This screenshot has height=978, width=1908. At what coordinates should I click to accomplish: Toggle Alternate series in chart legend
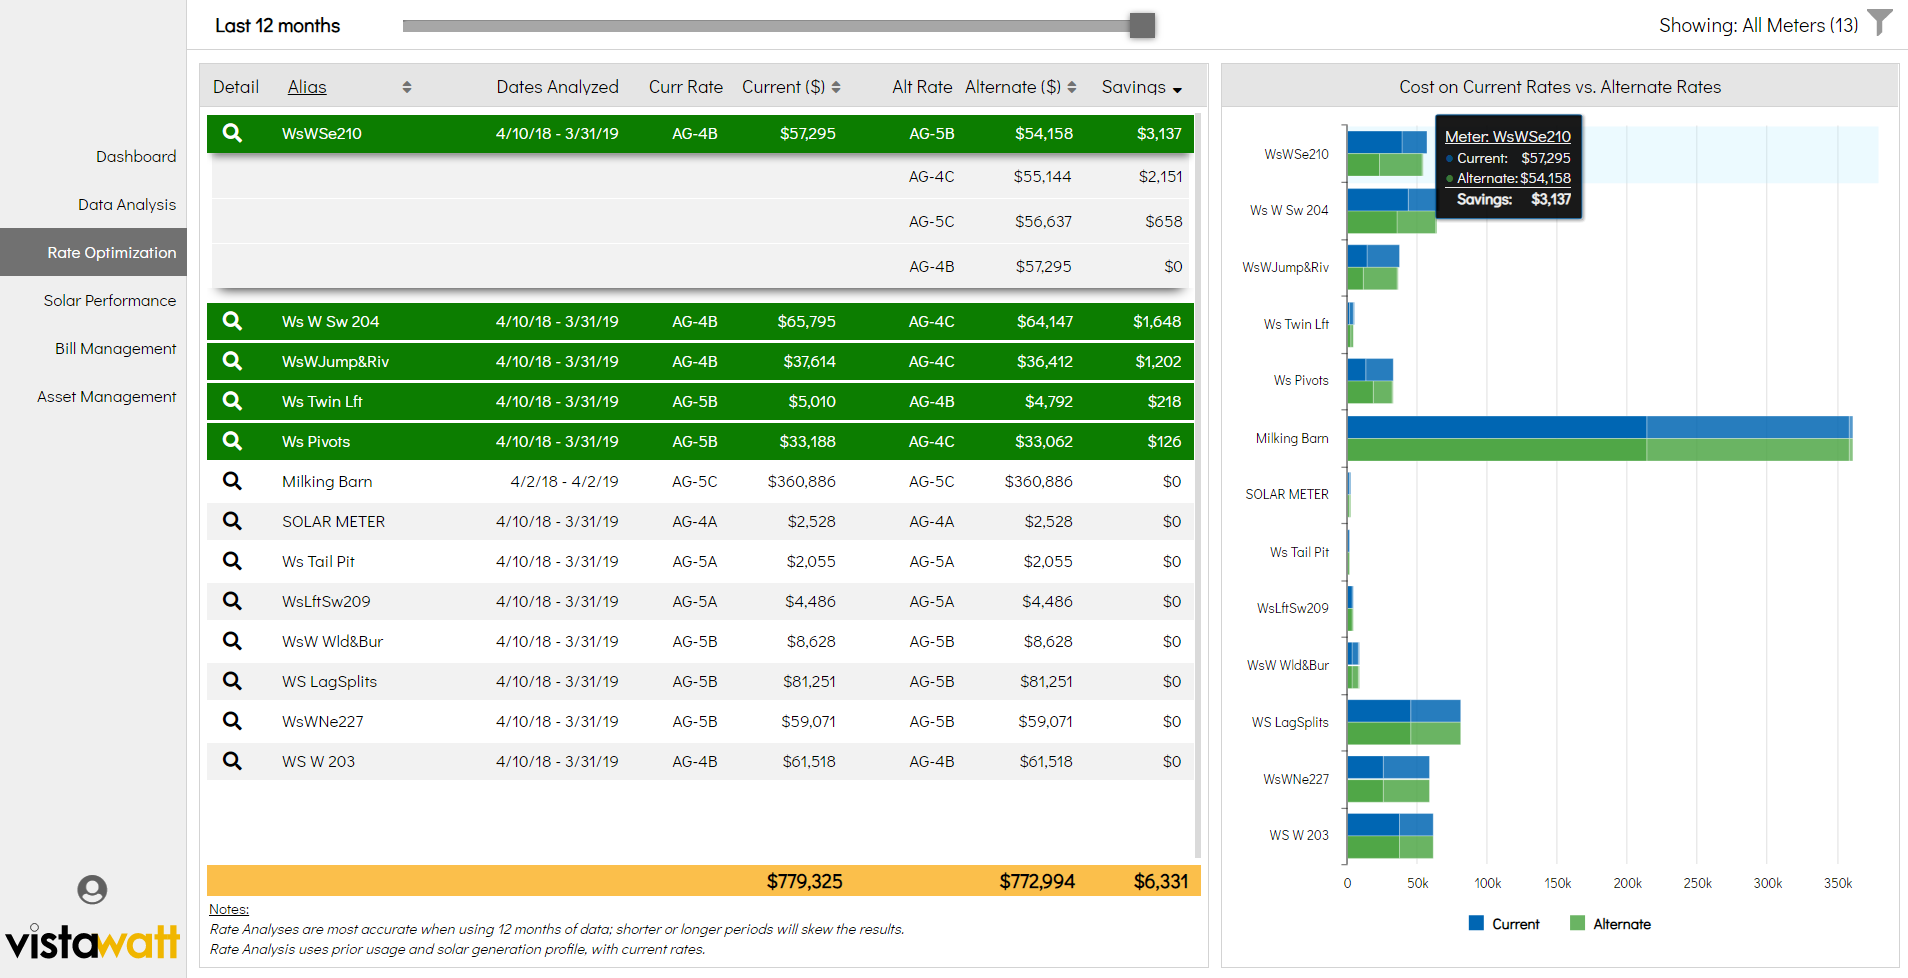click(1610, 924)
